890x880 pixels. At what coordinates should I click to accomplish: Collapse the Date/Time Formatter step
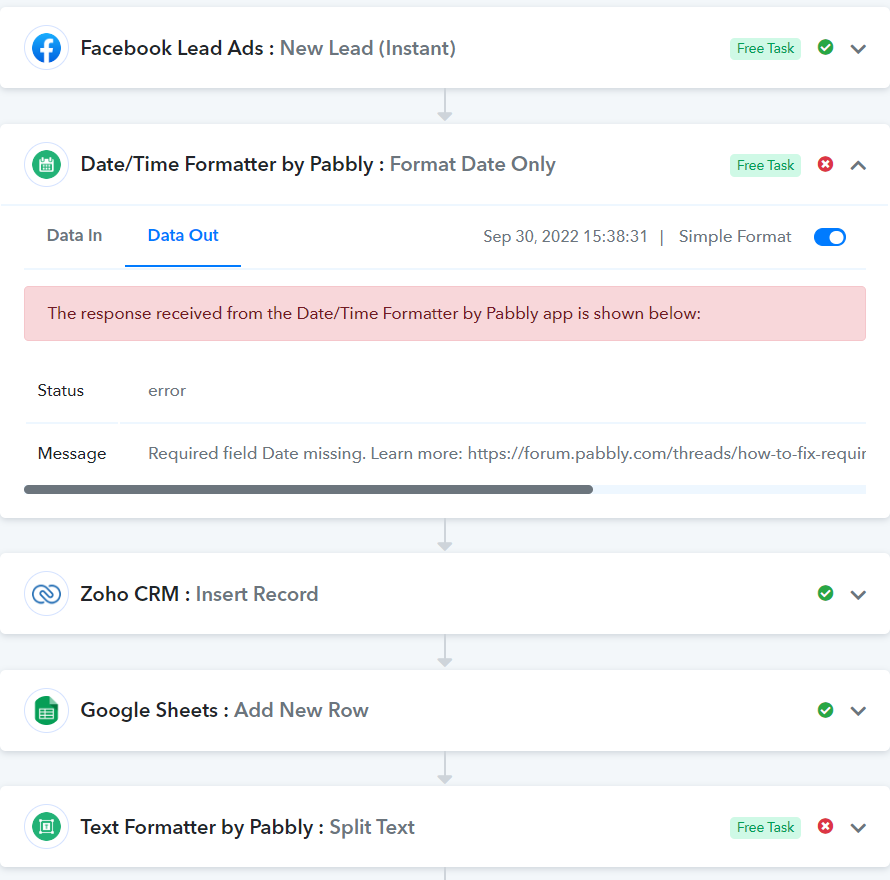(x=858, y=165)
